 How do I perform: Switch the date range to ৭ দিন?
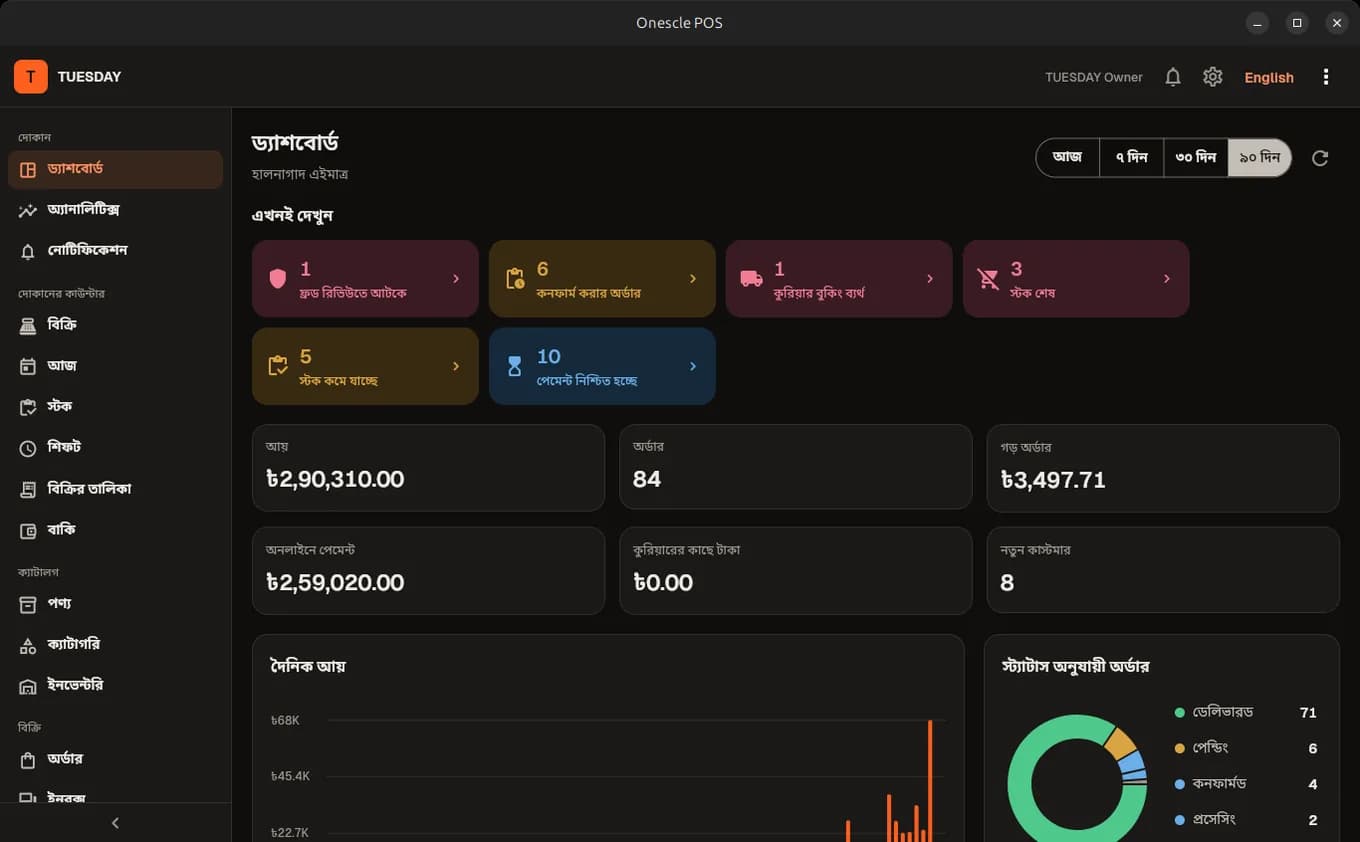tap(1132, 158)
